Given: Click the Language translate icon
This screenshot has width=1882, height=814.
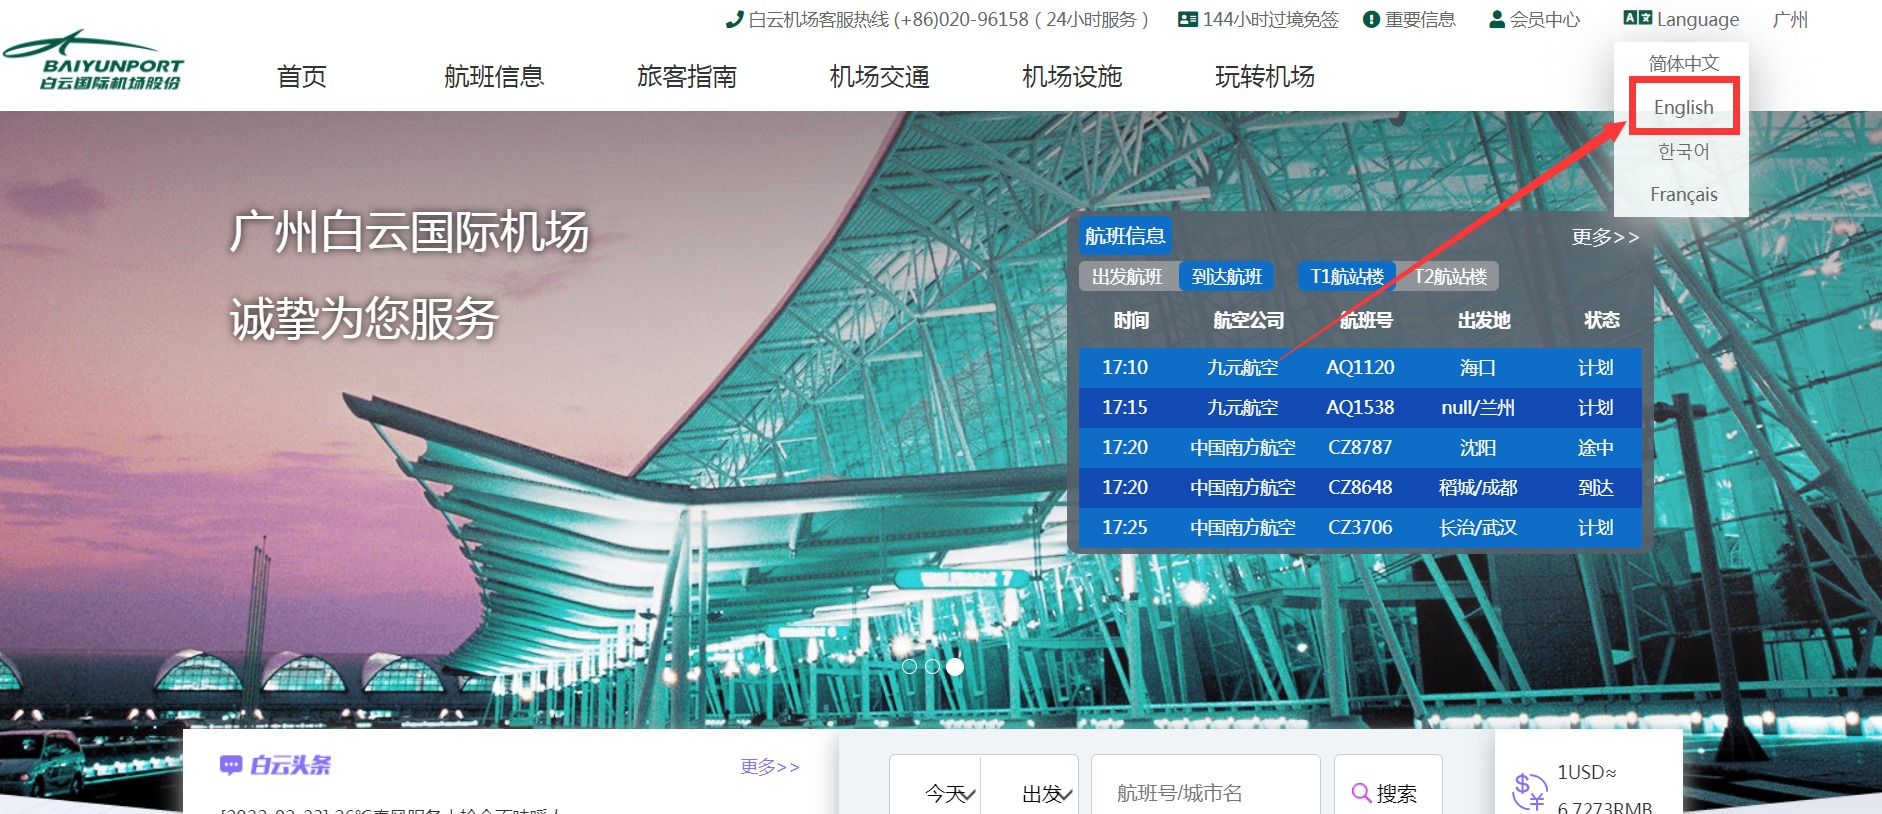Looking at the screenshot, I should (x=1637, y=18).
